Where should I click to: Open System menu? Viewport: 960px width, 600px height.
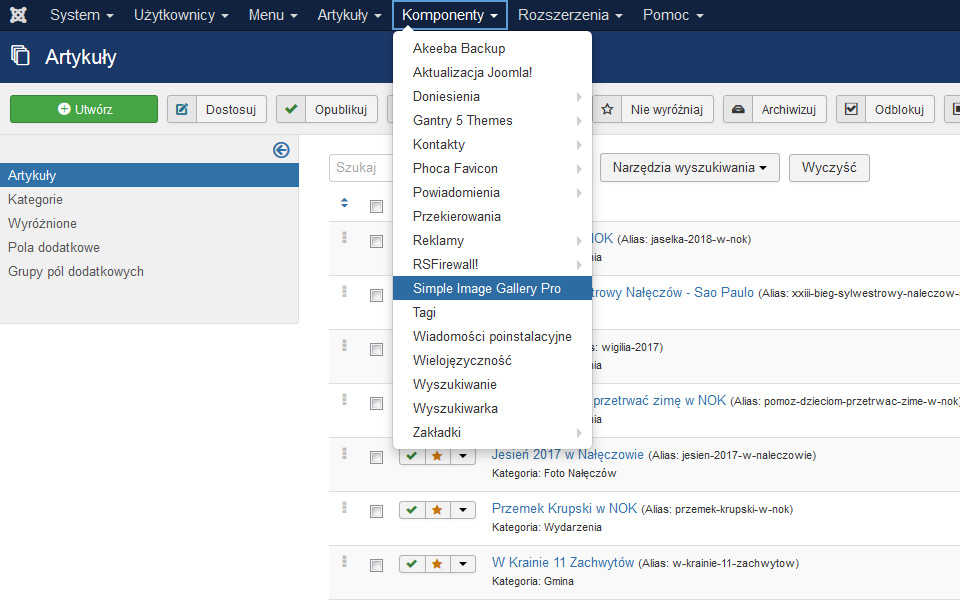(81, 15)
